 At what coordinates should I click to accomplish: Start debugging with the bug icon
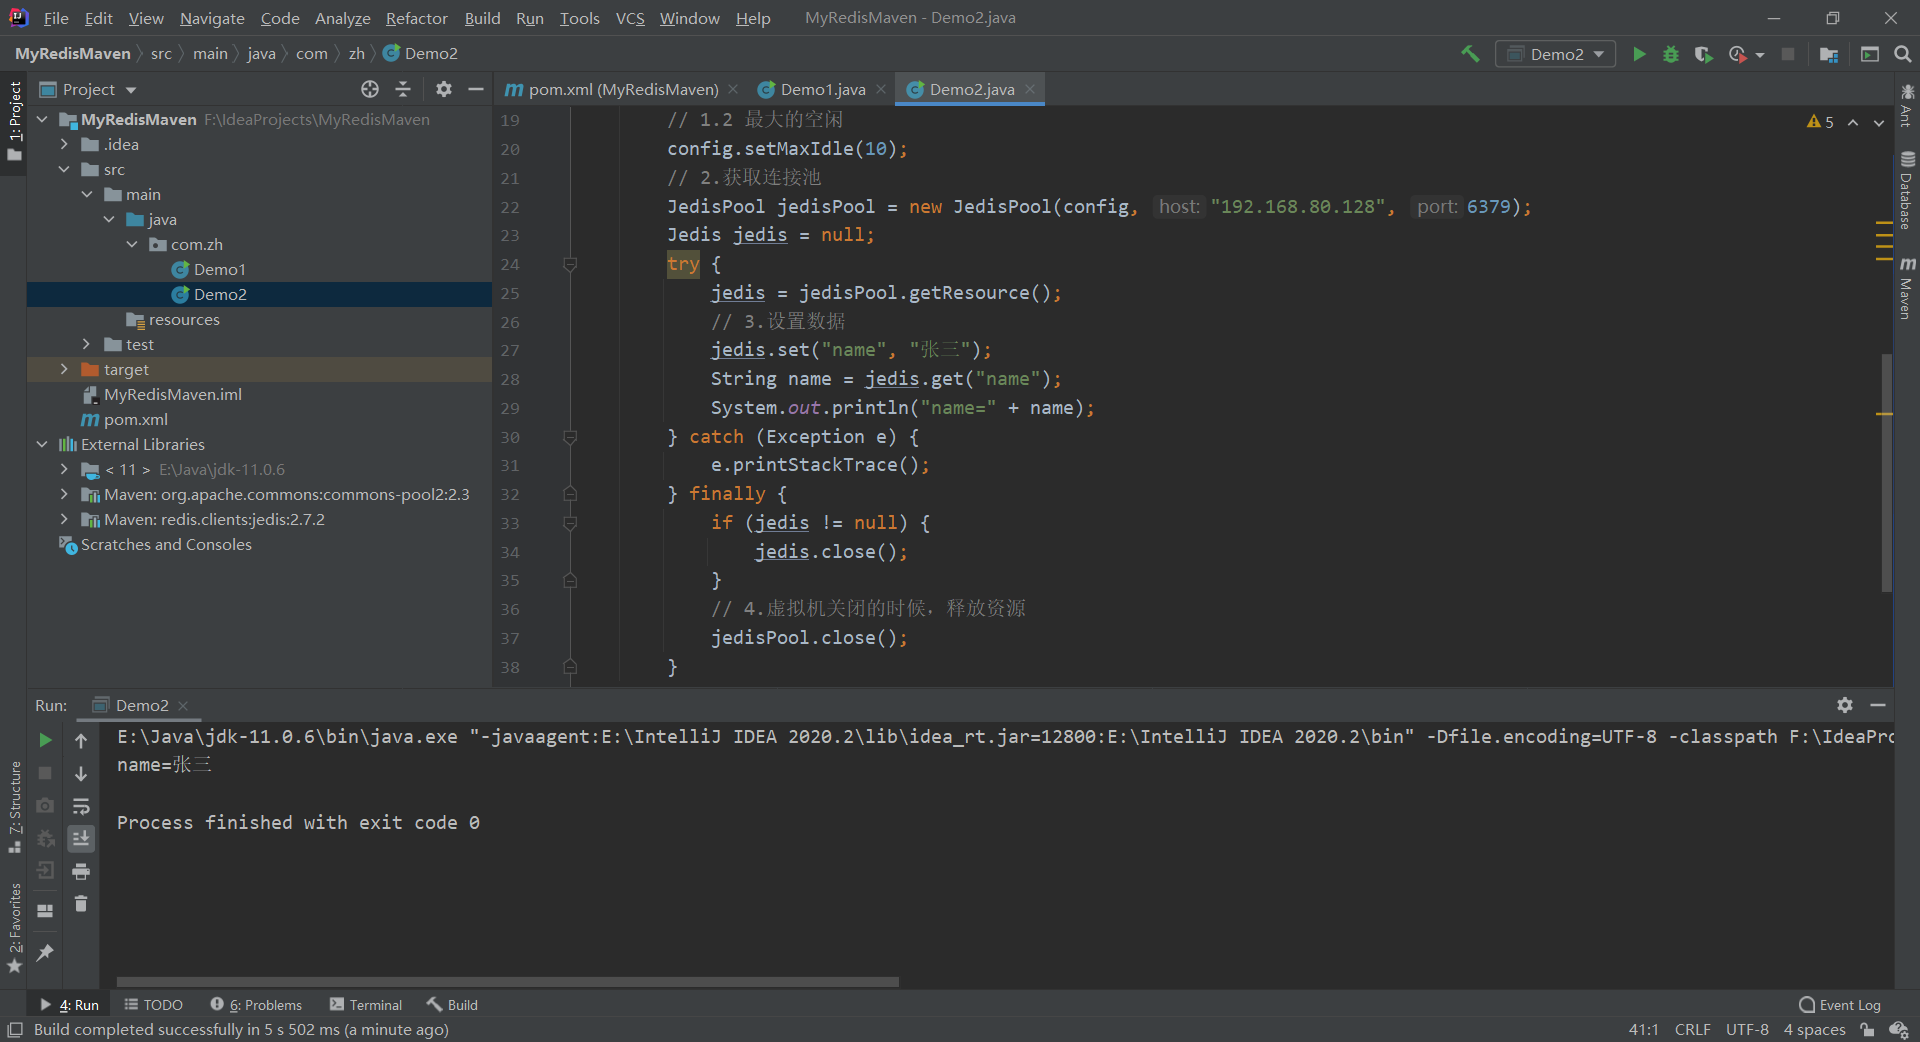pyautogui.click(x=1671, y=54)
